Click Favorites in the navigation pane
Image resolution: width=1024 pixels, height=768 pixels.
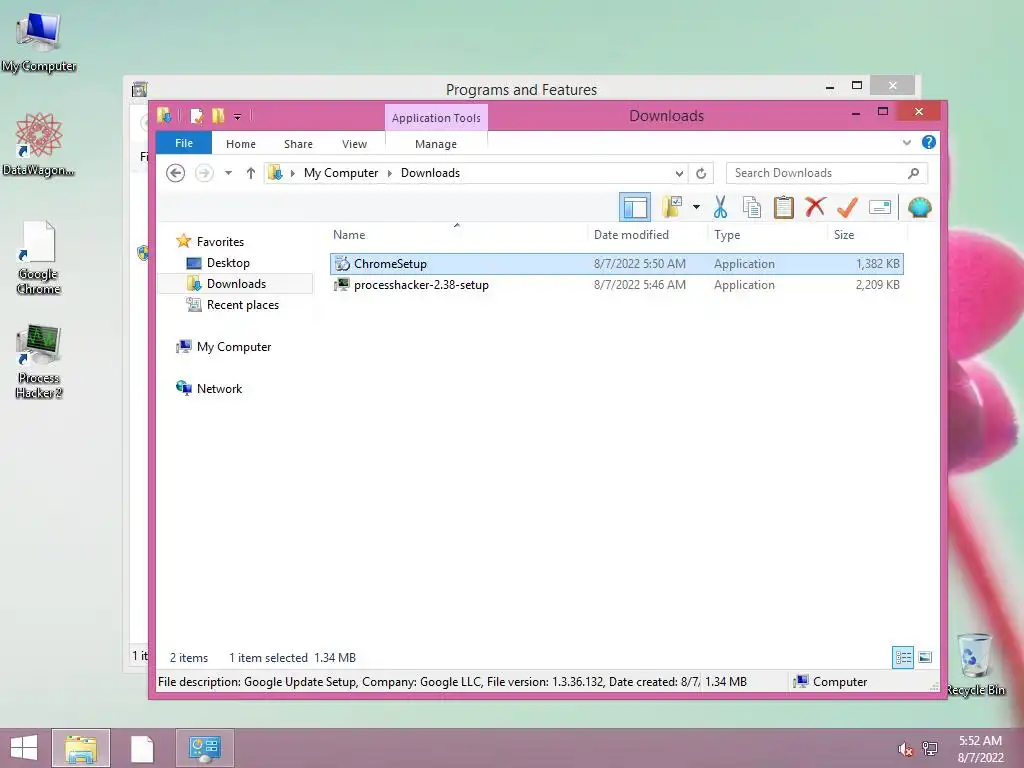(x=220, y=242)
